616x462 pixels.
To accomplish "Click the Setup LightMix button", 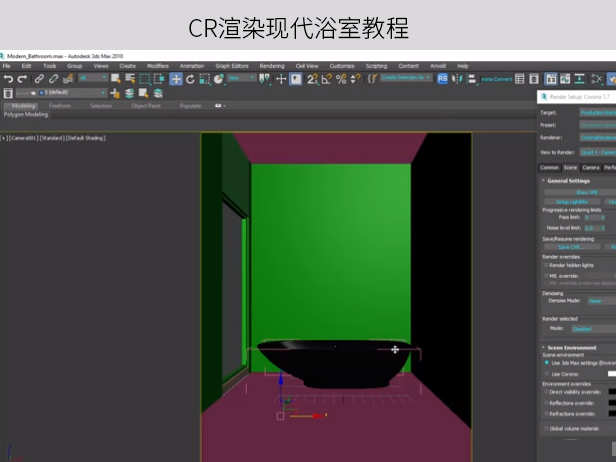I will 573,201.
